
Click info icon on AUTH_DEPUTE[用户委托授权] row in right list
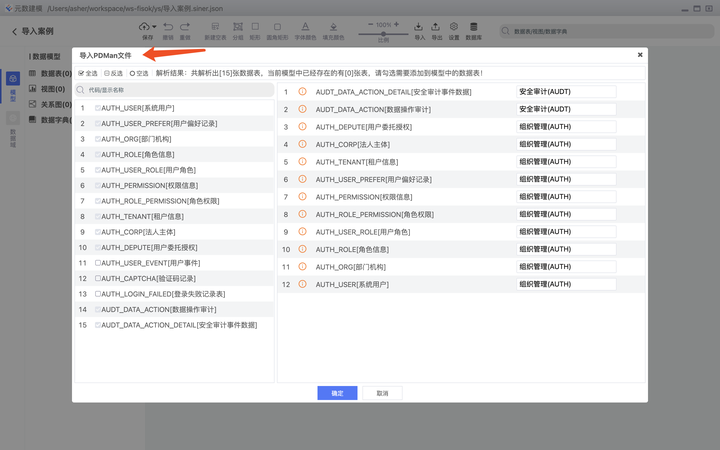tap(302, 127)
